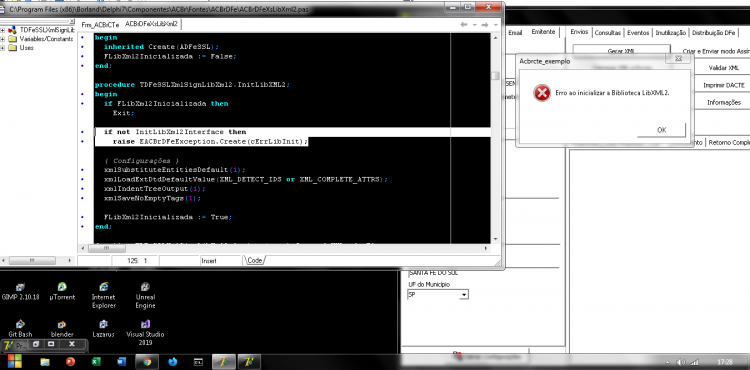Screen dimensions: 750x370
Task: Click the Code tab at editor bottom
Action: [x=254, y=260]
